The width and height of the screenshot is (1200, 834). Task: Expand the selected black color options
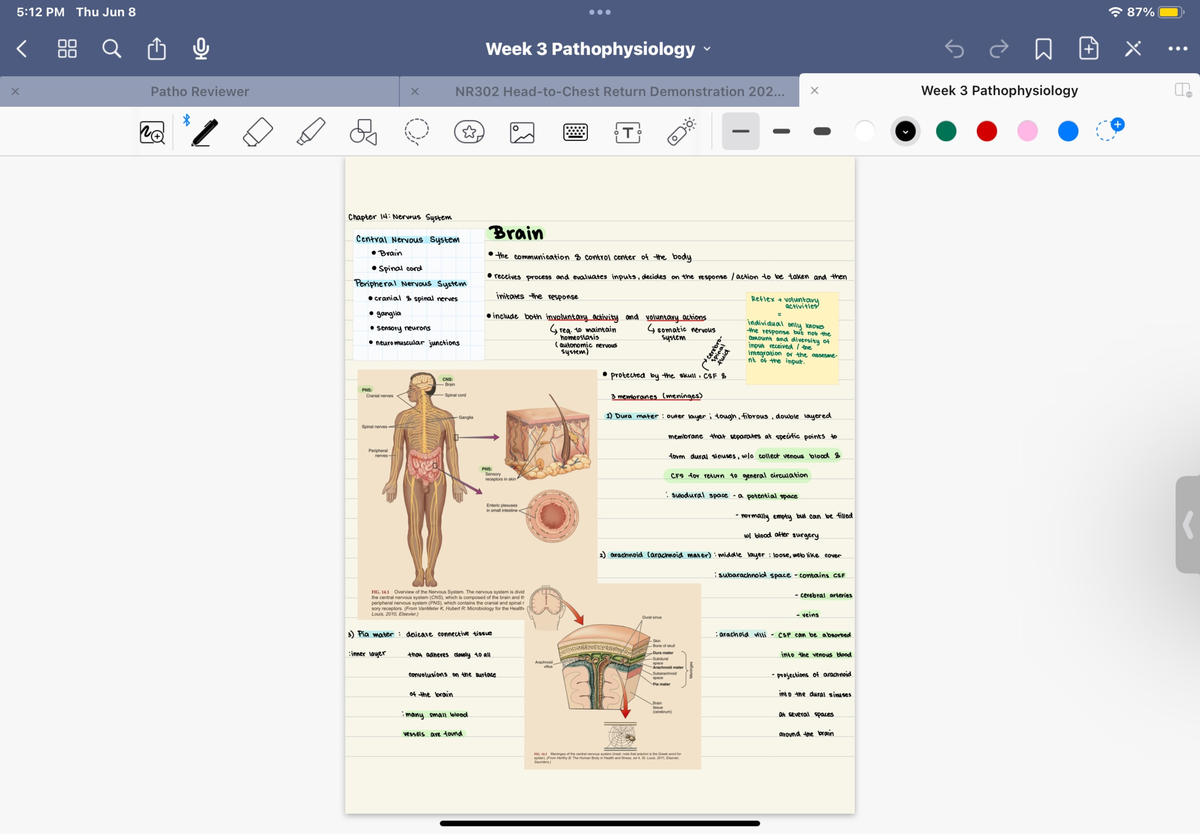pyautogui.click(x=906, y=132)
